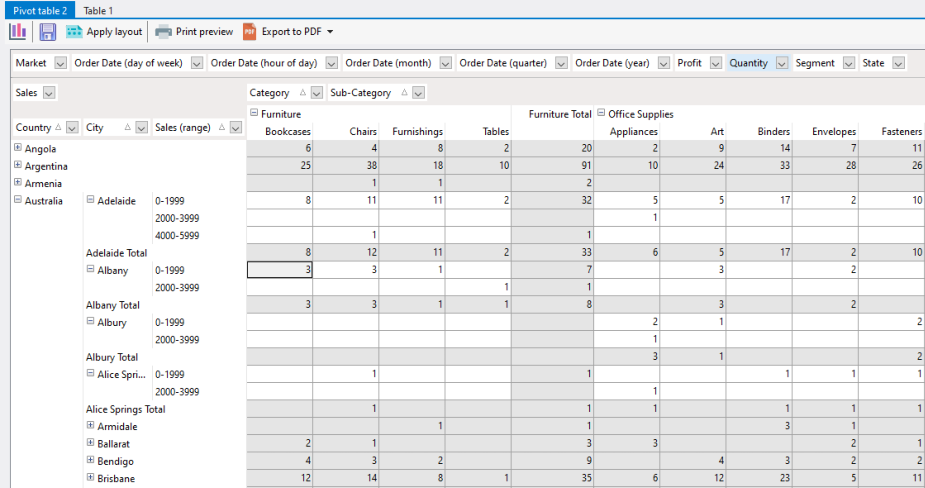
Task: Click the Apply layout icon
Action: click(74, 32)
